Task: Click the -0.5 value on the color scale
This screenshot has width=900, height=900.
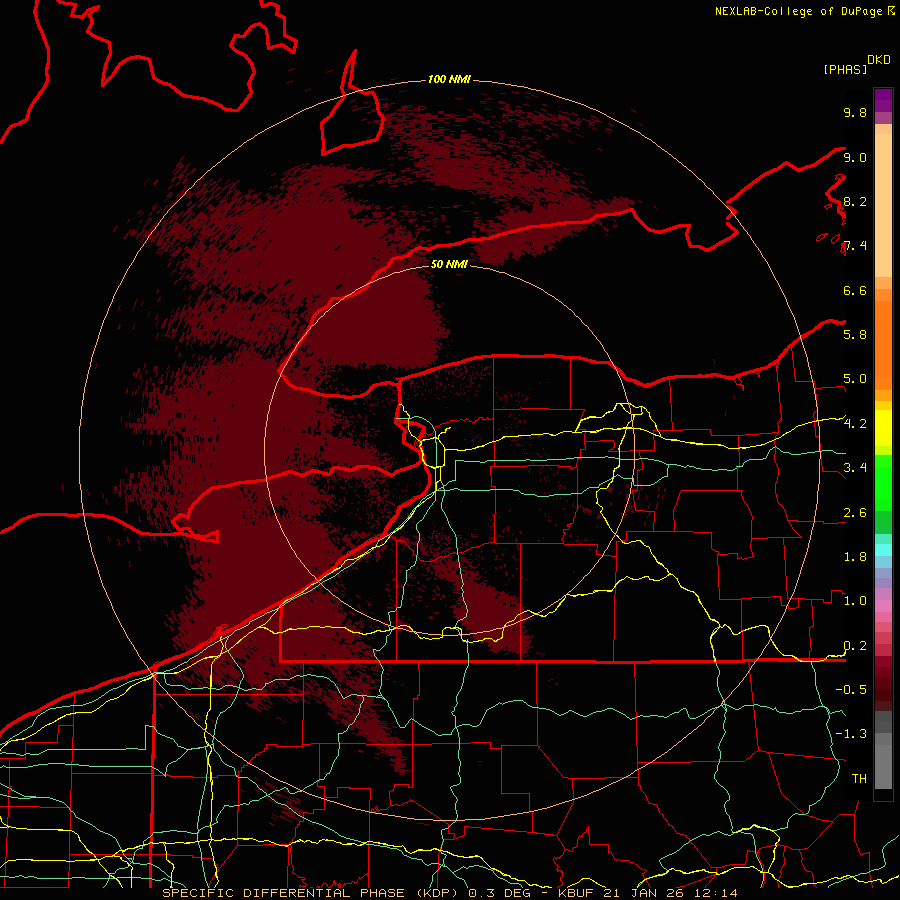Action: pos(851,690)
